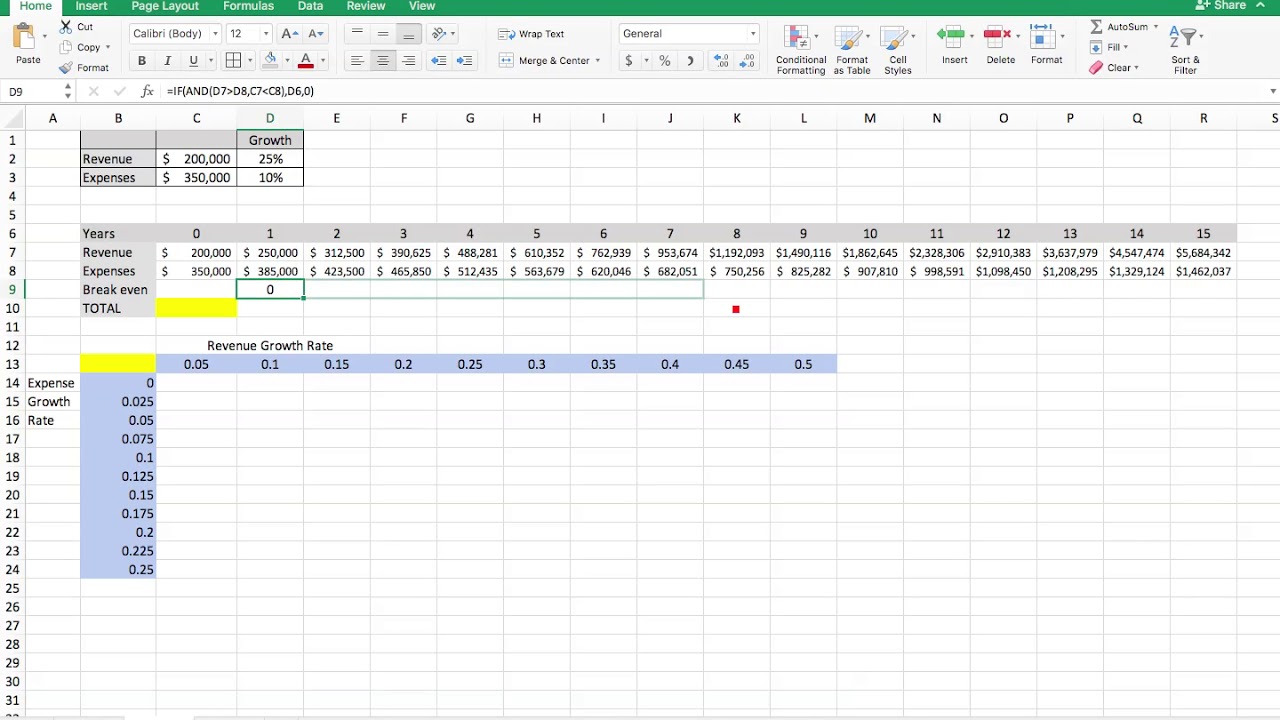Increase font size with the larger A
The image size is (1280, 720).
[x=289, y=34]
